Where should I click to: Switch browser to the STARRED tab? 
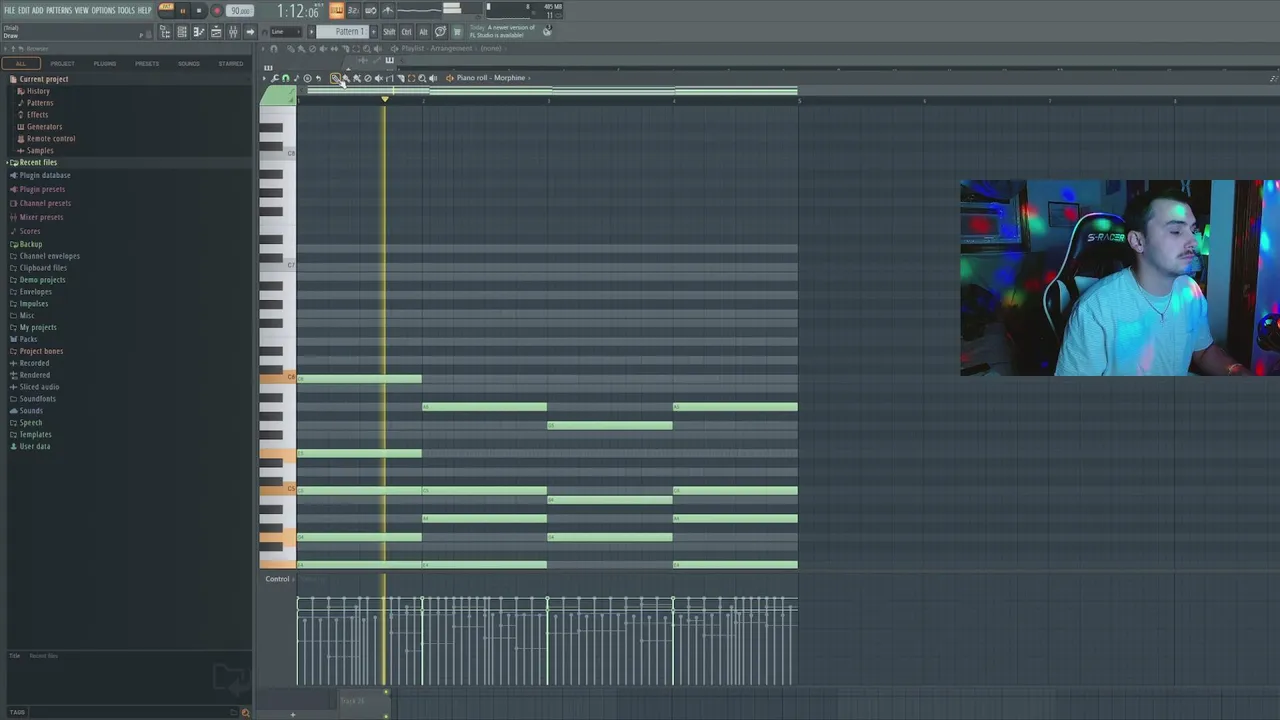[231, 63]
